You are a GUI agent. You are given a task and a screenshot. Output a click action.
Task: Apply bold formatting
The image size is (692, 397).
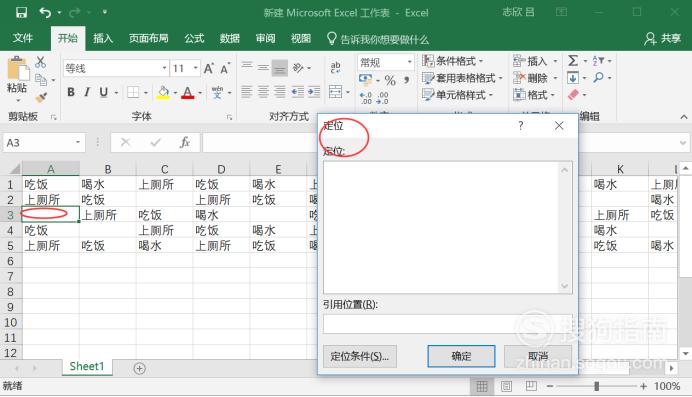pos(71,92)
